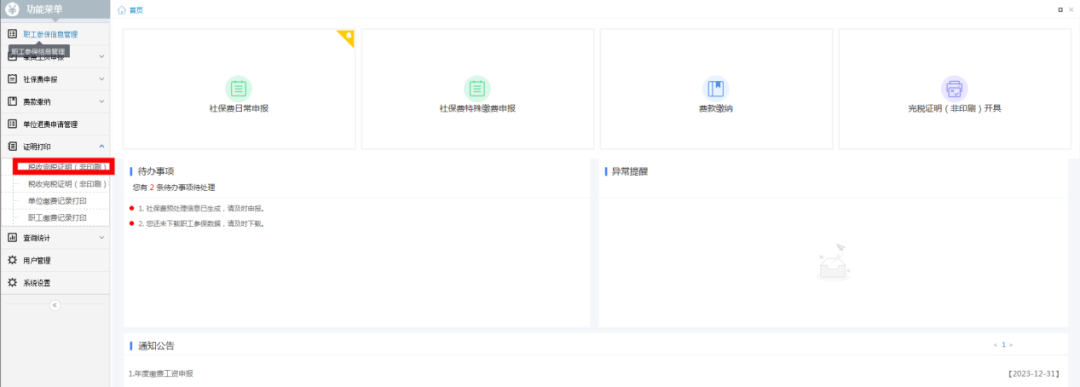Close the panel with the × button
1080x387 pixels.
coord(1070,10)
